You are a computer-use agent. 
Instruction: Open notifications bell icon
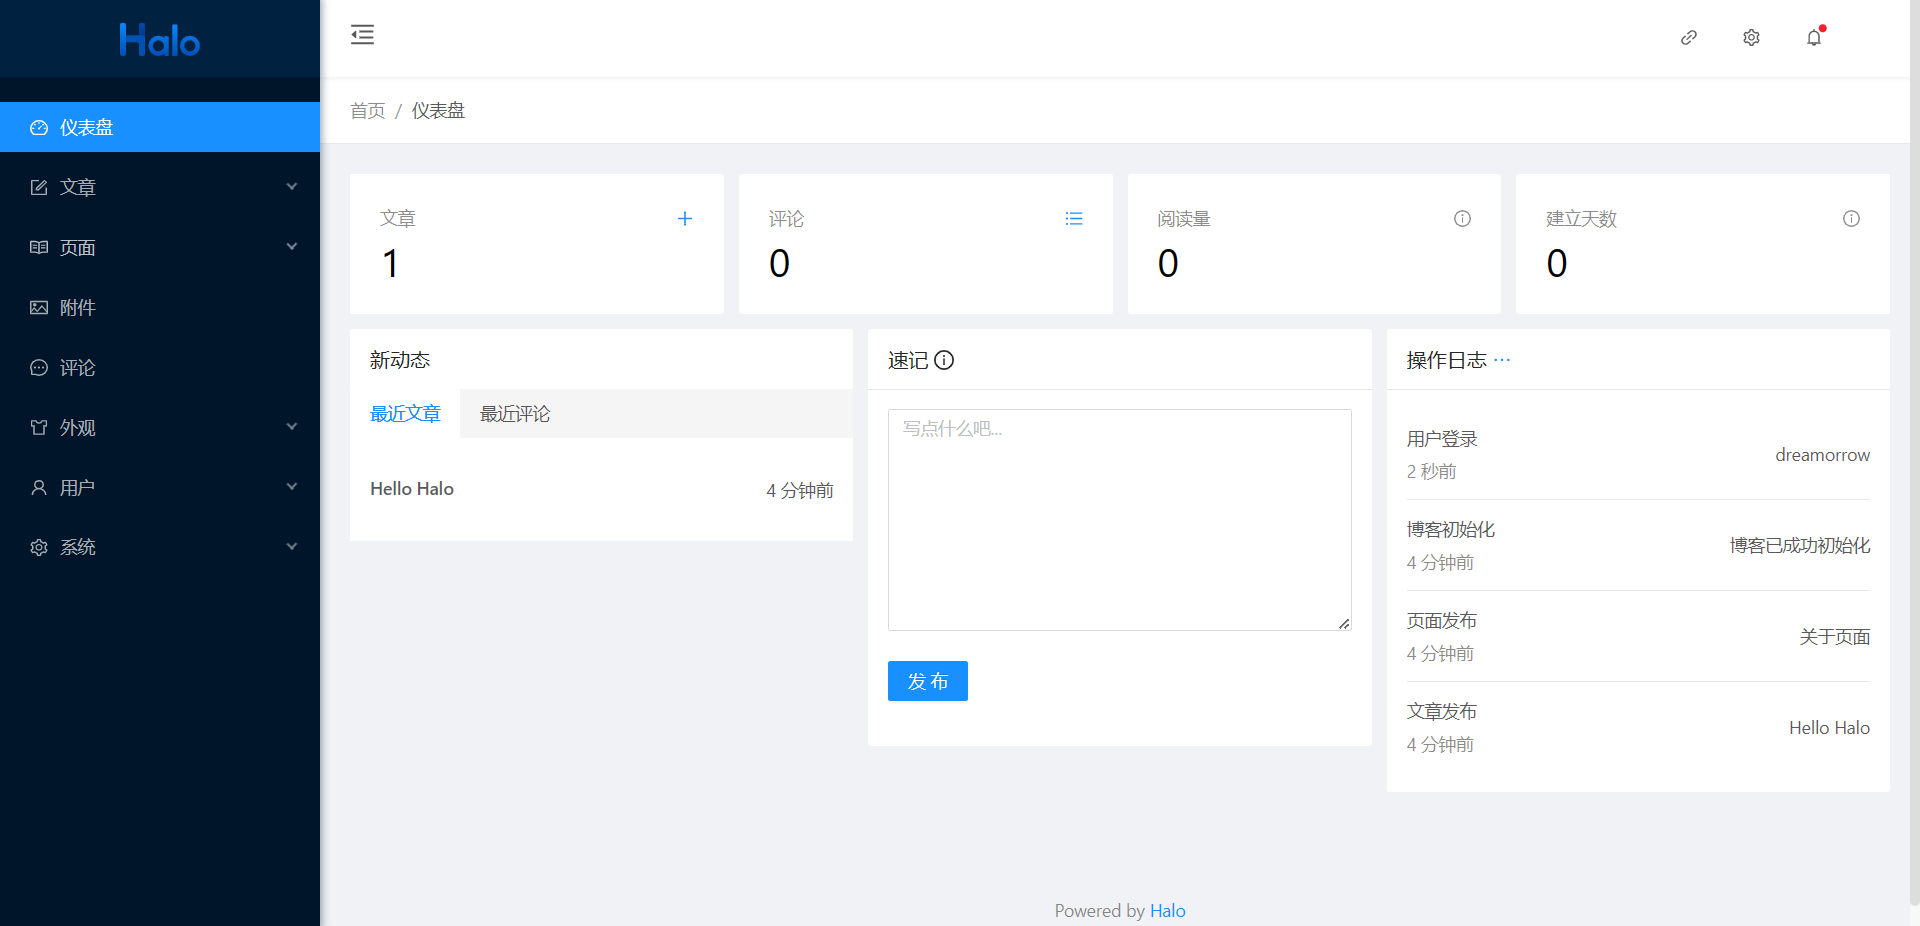click(1814, 38)
